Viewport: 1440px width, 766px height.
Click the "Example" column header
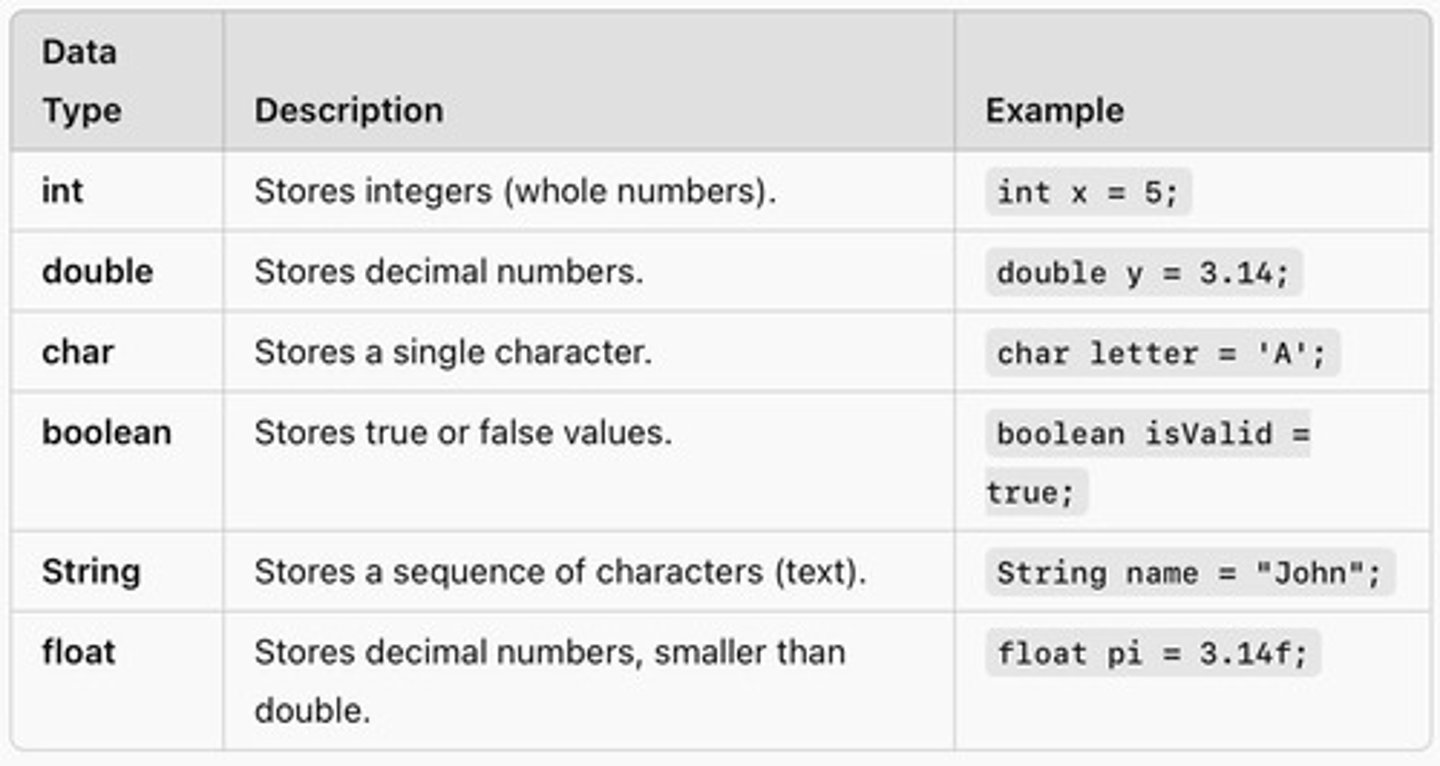point(1054,110)
